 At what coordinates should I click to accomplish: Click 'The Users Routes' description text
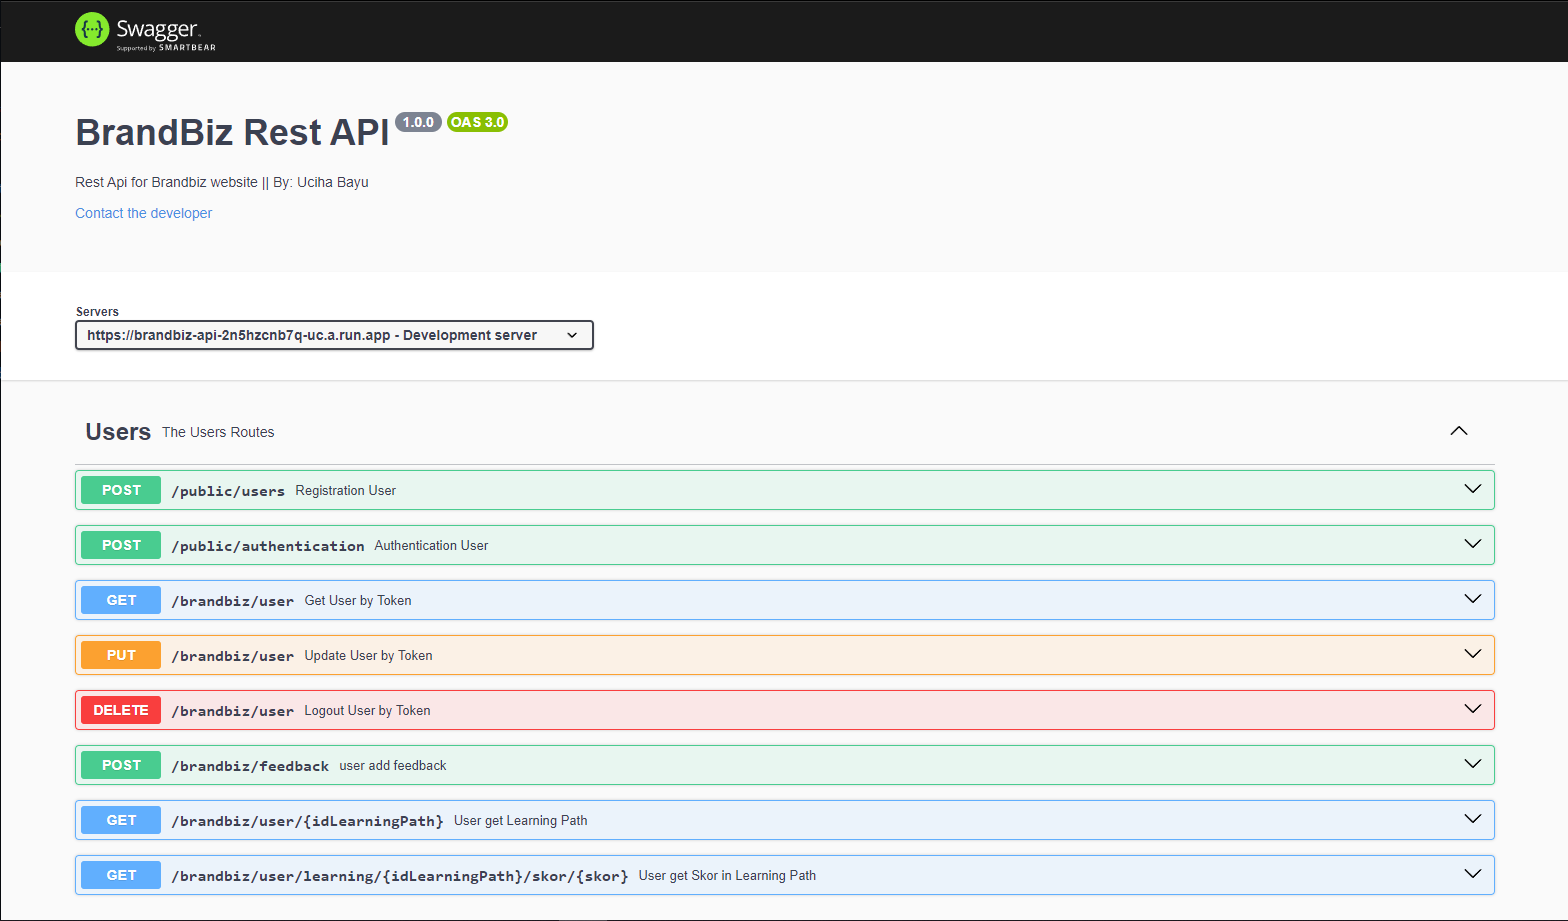tap(218, 432)
